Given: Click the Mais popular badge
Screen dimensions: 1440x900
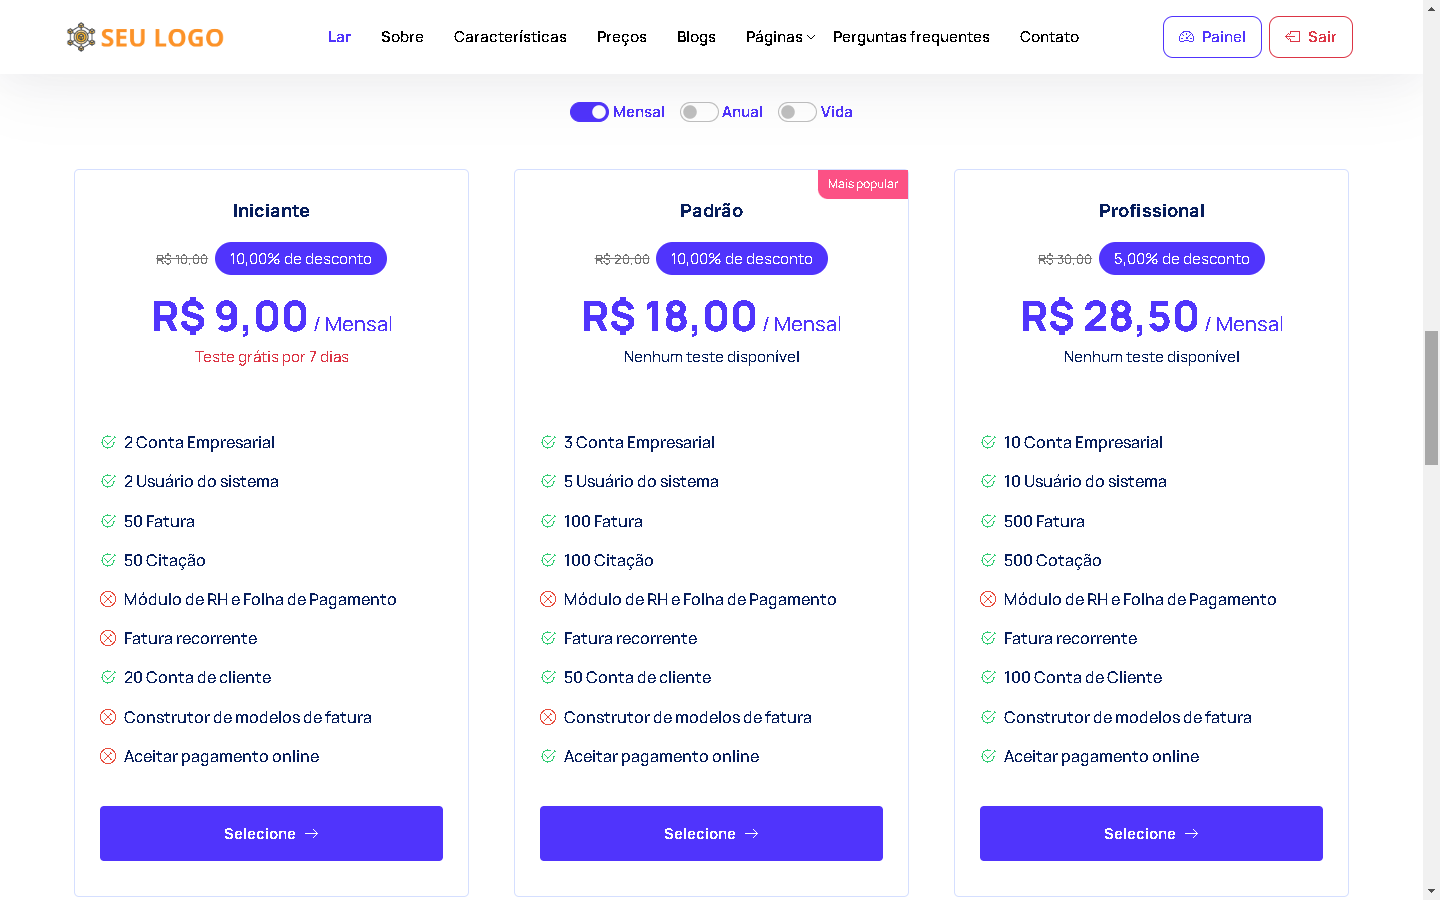Looking at the screenshot, I should [x=863, y=184].
